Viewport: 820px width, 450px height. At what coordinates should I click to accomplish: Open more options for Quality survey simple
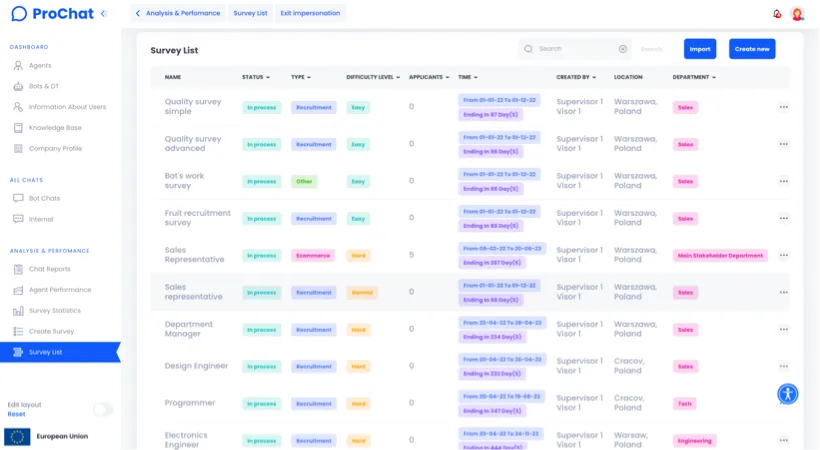[x=783, y=107]
